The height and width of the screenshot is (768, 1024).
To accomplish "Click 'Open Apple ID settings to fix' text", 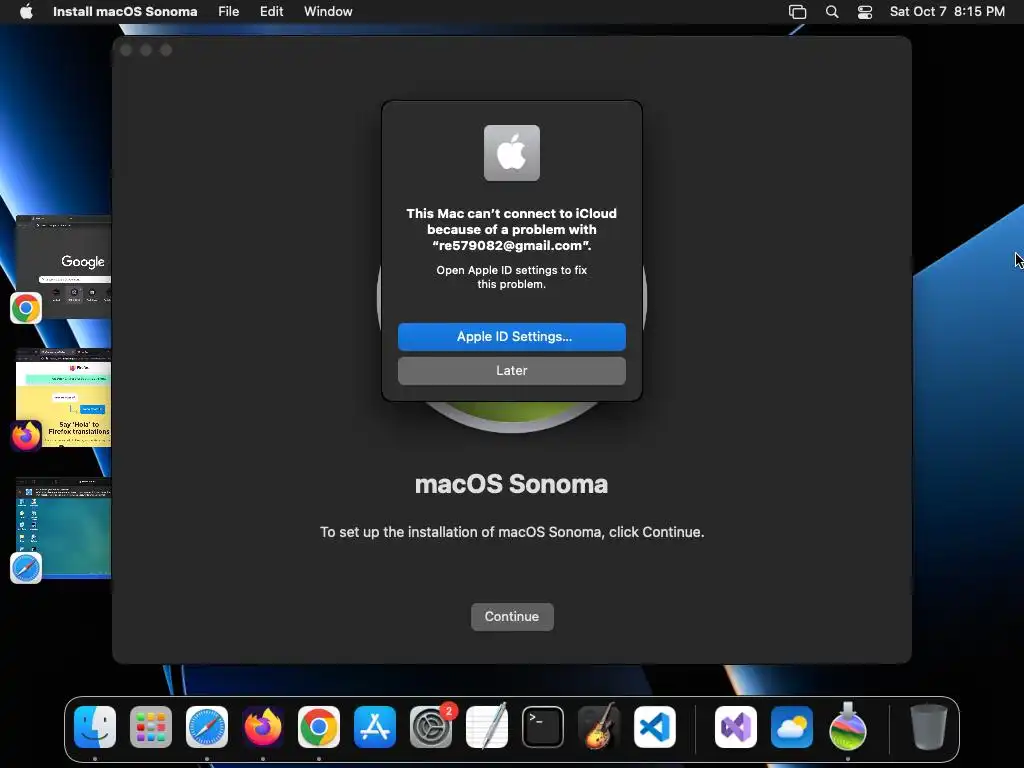I will pos(511,277).
